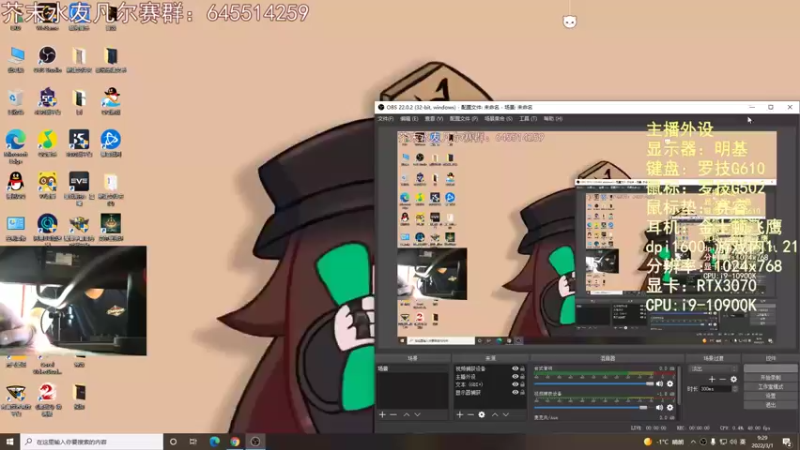
Task: Hide the 主播外设 source with its eye
Action: (515, 377)
